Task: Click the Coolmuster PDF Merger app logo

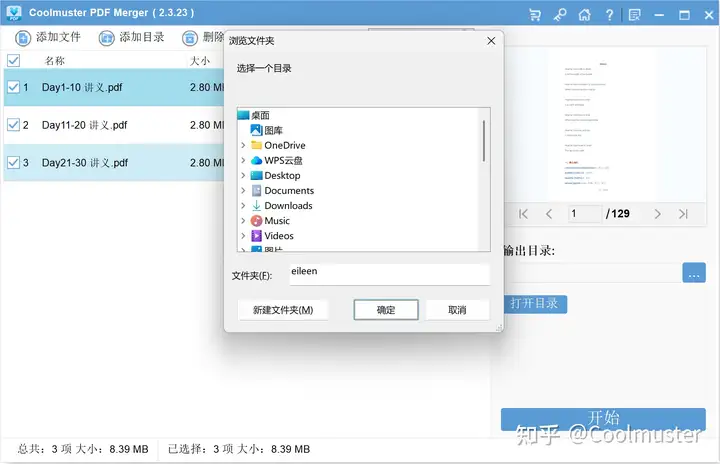Action: pyautogui.click(x=14, y=13)
